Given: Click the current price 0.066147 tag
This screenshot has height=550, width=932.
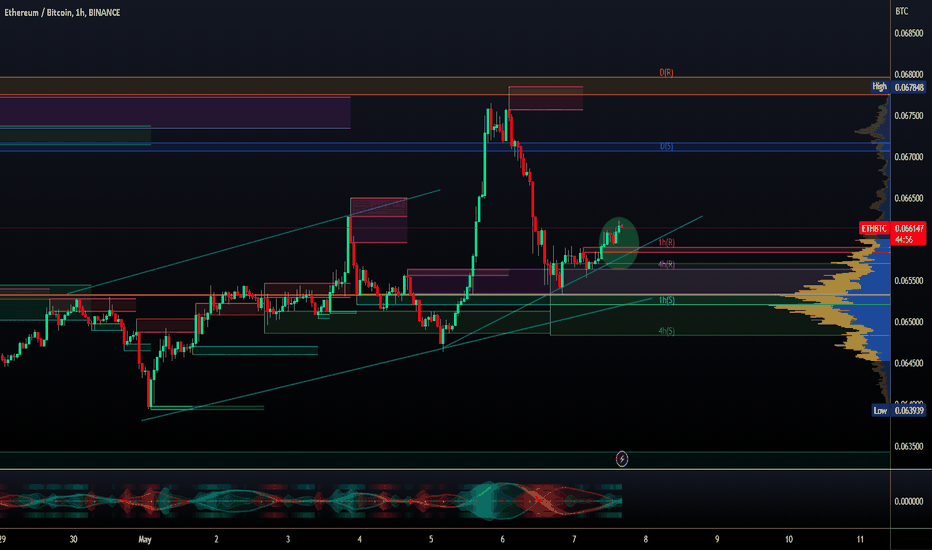Looking at the screenshot, I should tap(909, 228).
